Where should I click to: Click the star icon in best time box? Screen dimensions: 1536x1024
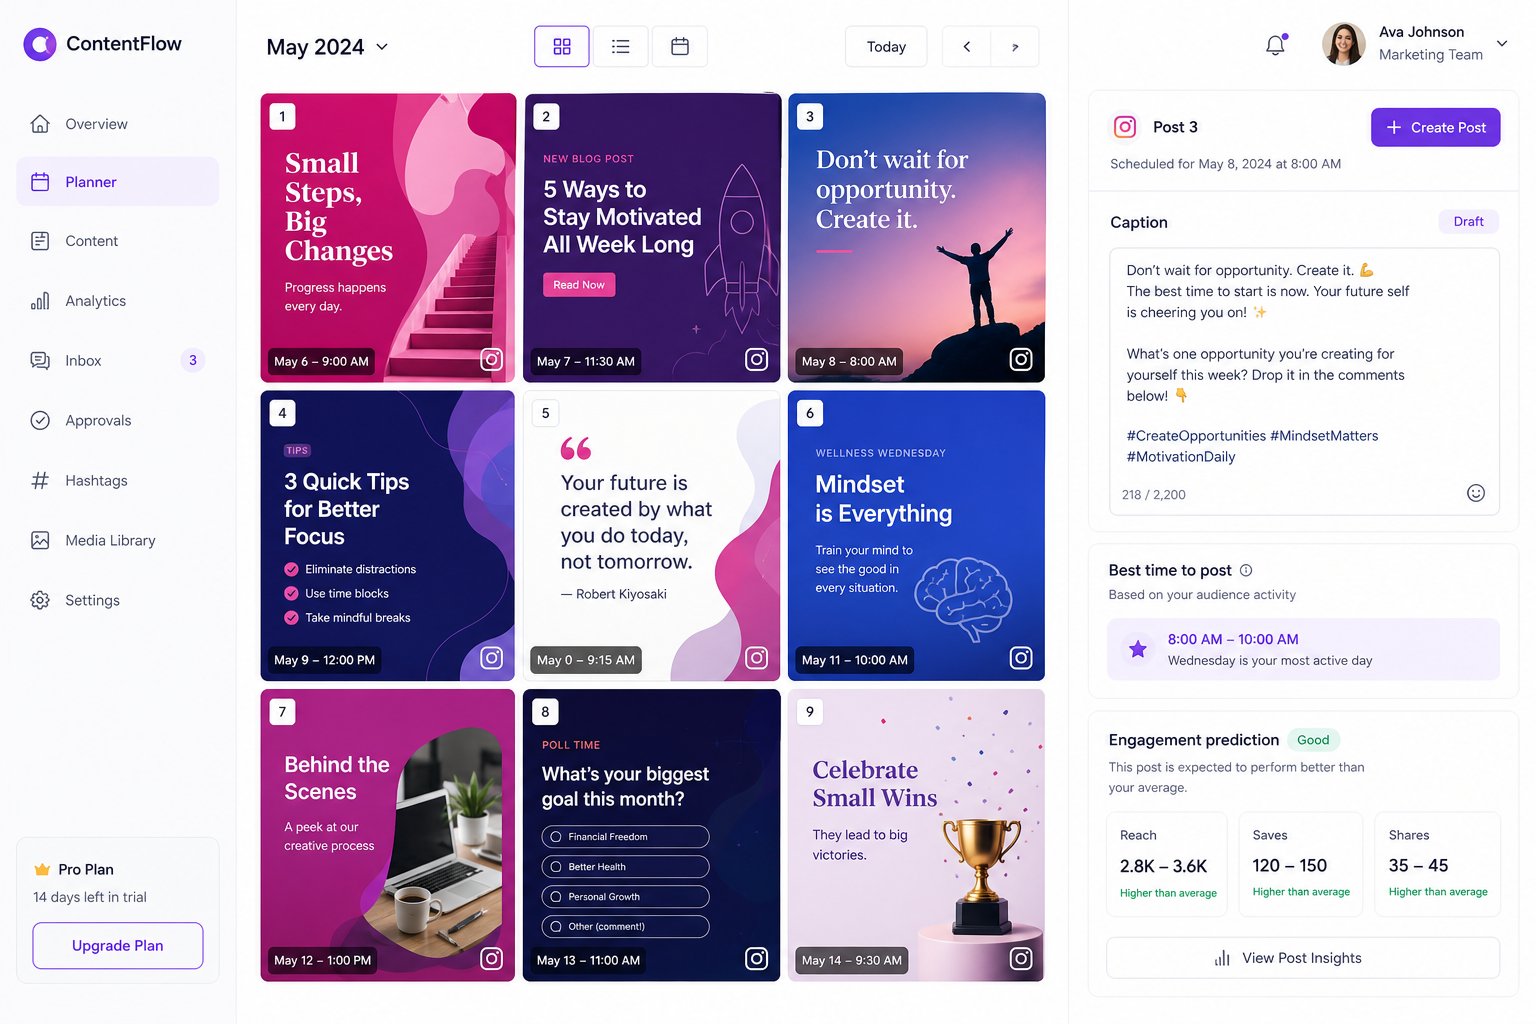pos(1138,649)
